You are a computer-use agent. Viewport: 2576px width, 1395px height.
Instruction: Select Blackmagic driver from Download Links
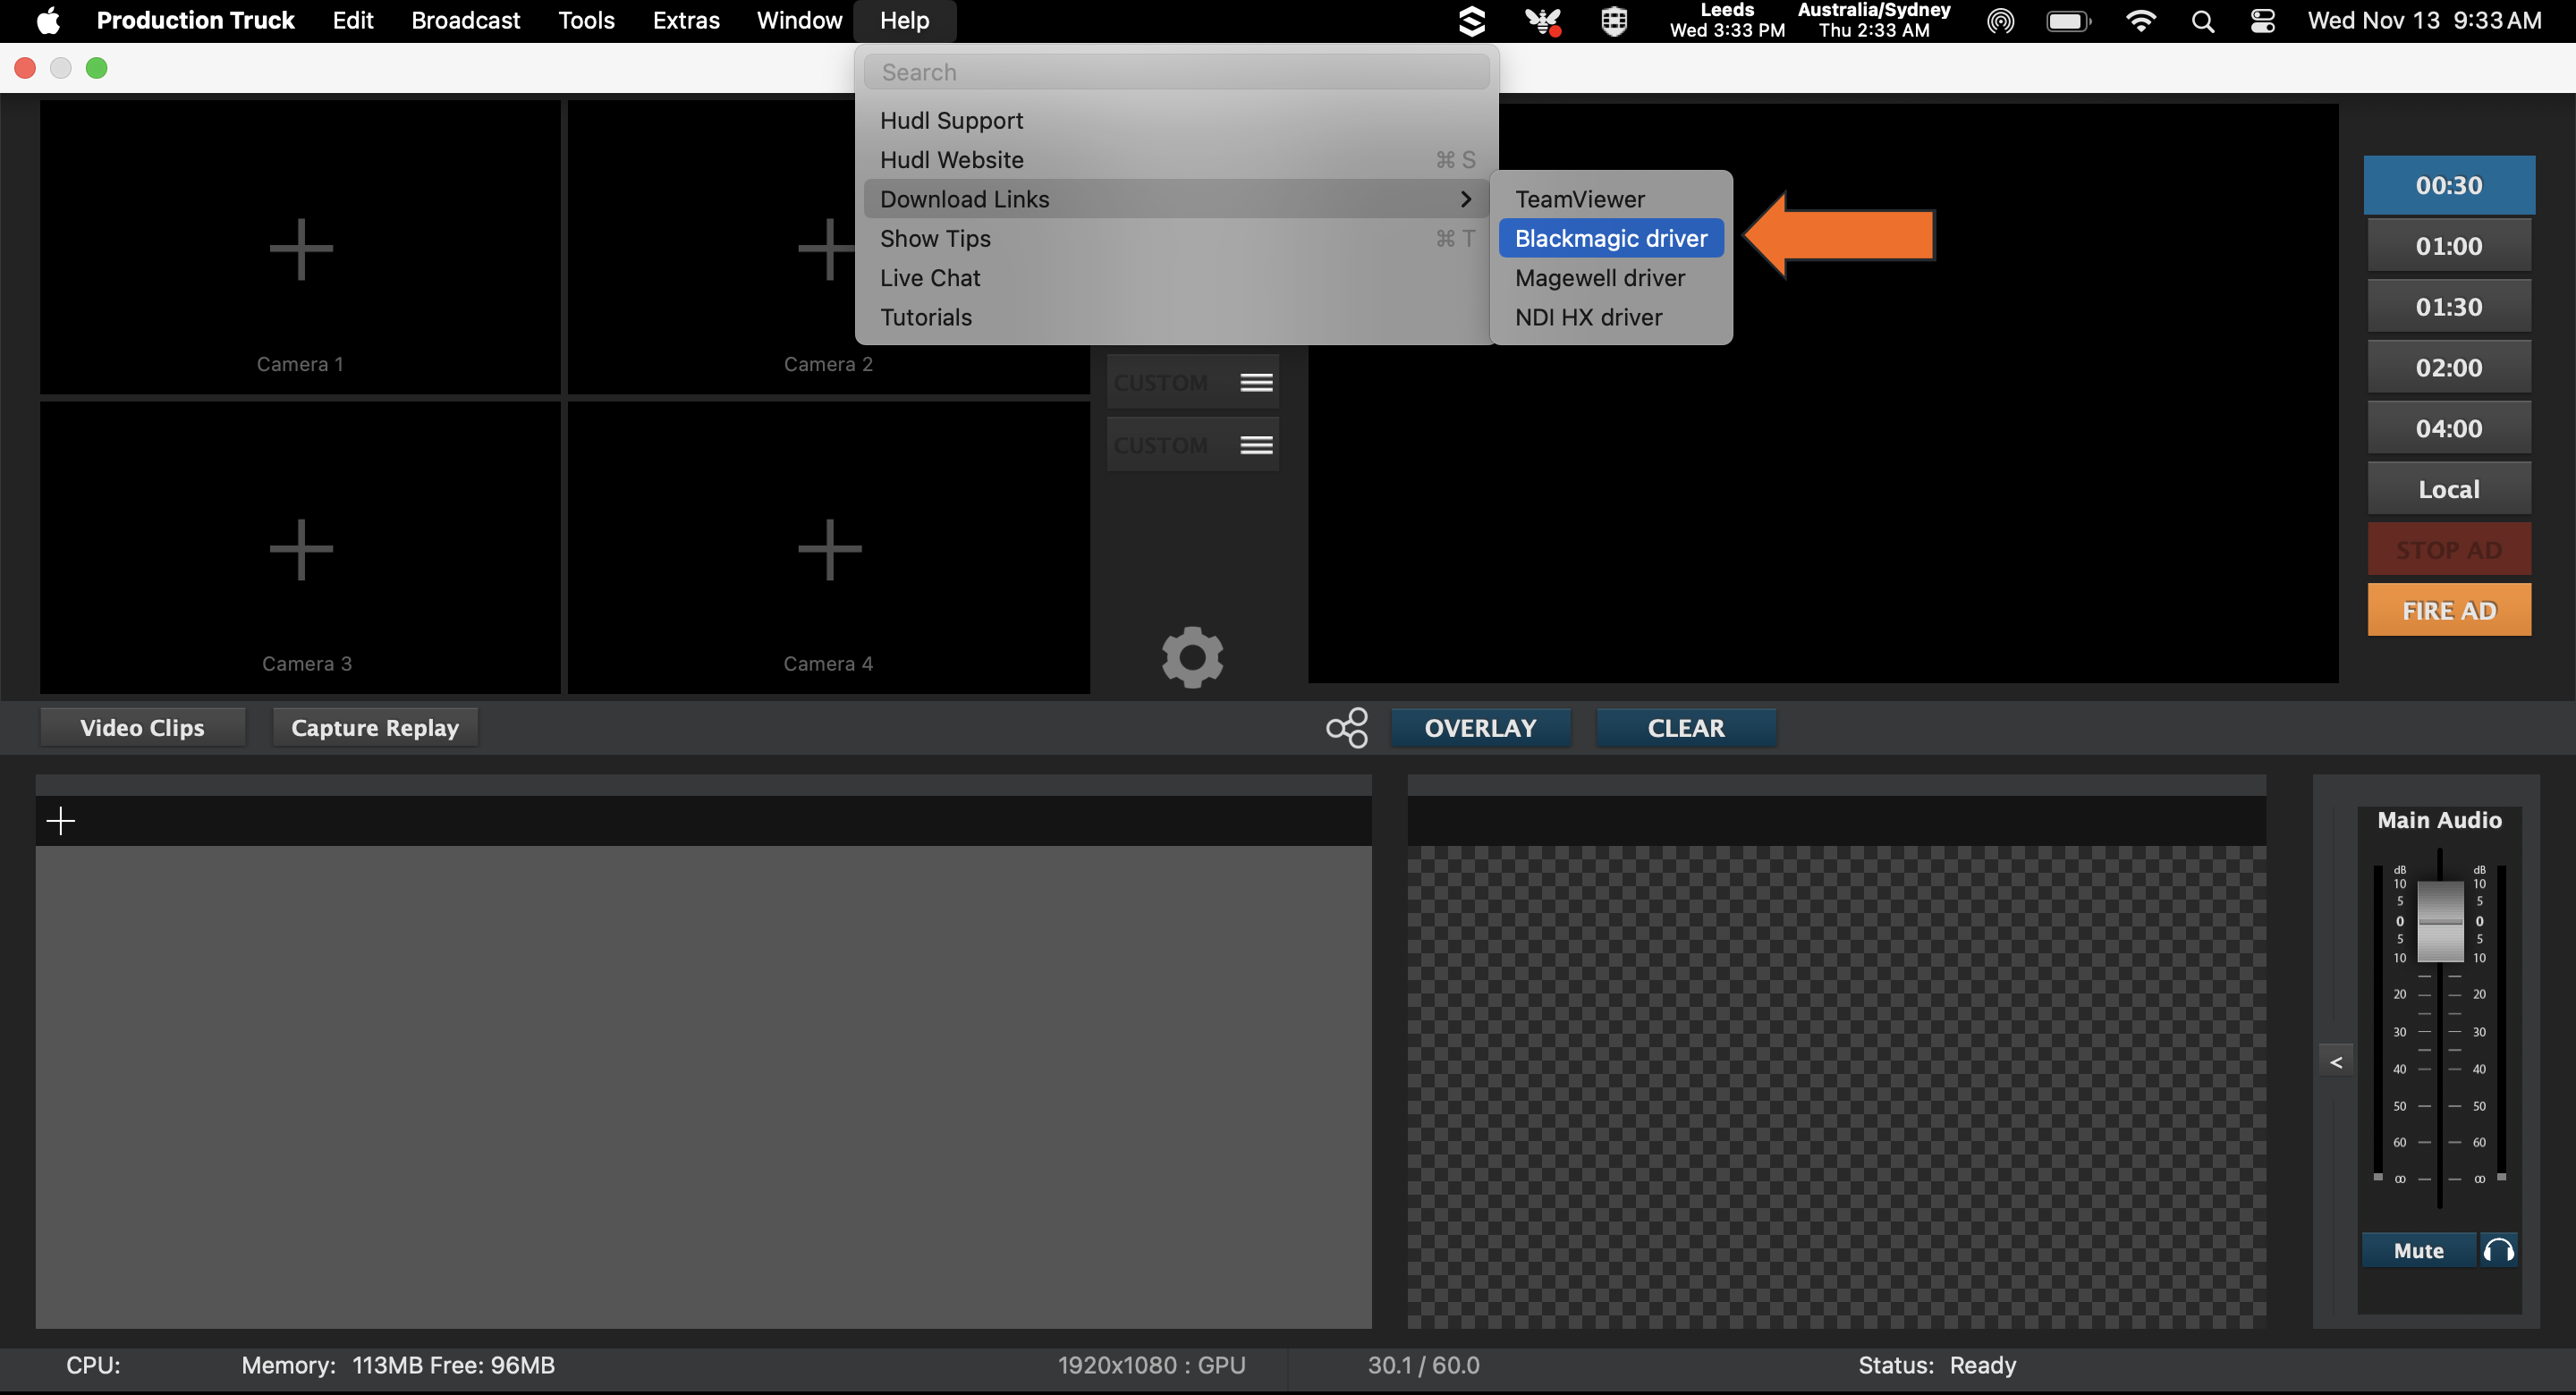click(x=1610, y=238)
